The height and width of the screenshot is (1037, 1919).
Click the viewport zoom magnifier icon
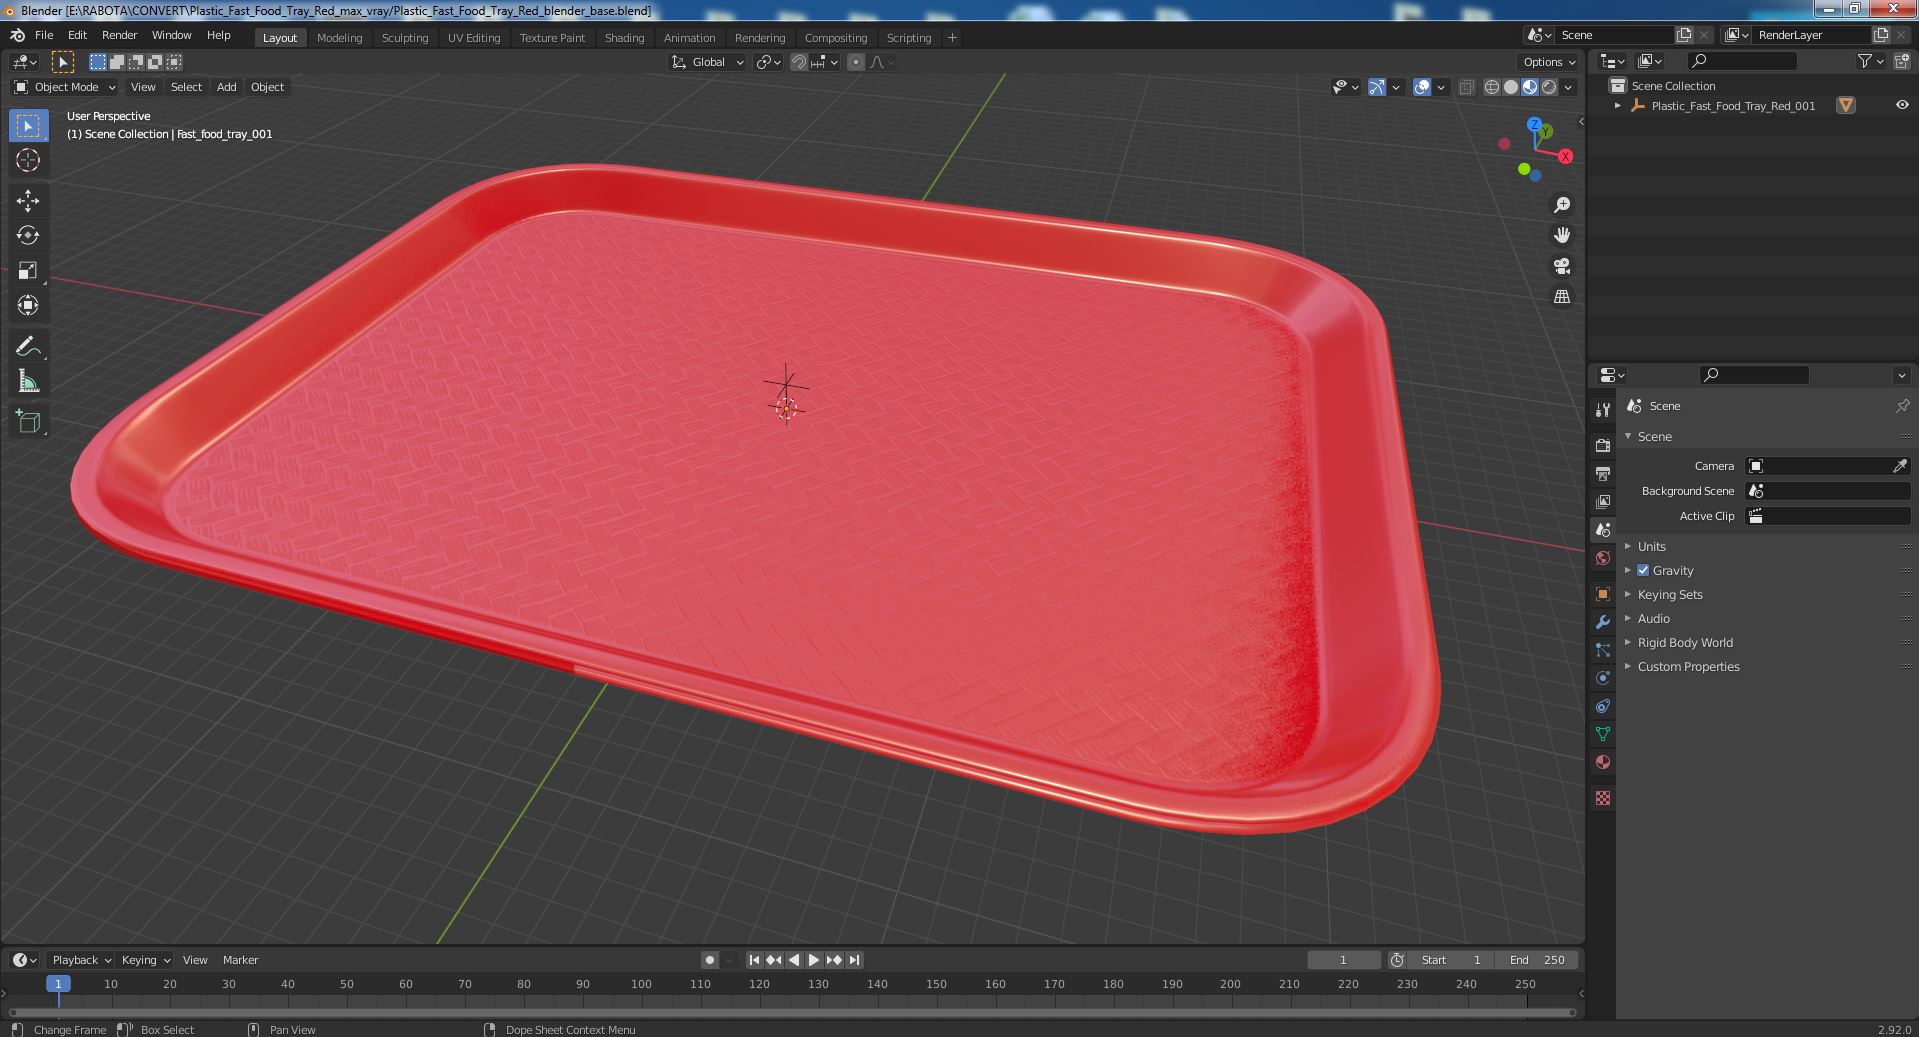pos(1562,205)
